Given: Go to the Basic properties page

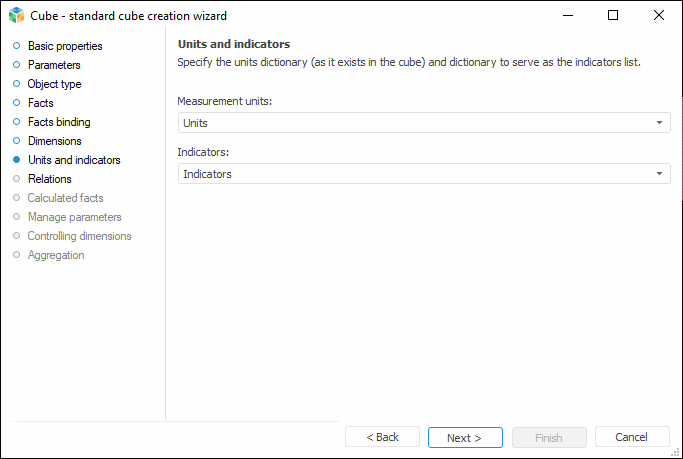Looking at the screenshot, I should (65, 46).
